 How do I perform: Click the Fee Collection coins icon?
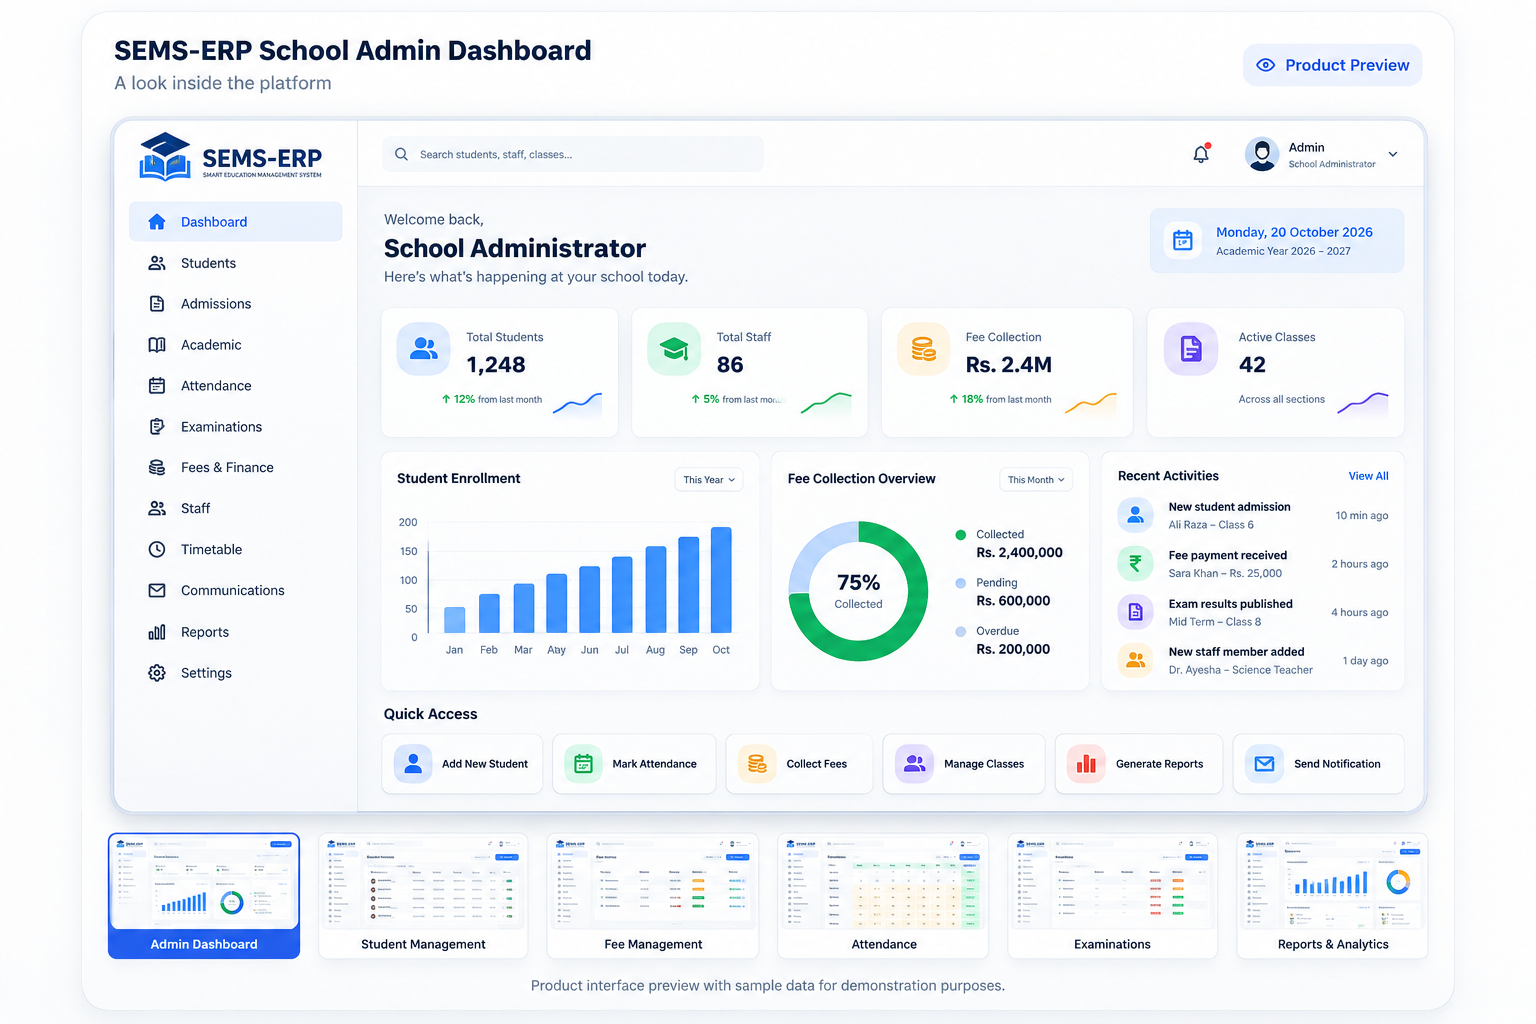tap(923, 348)
